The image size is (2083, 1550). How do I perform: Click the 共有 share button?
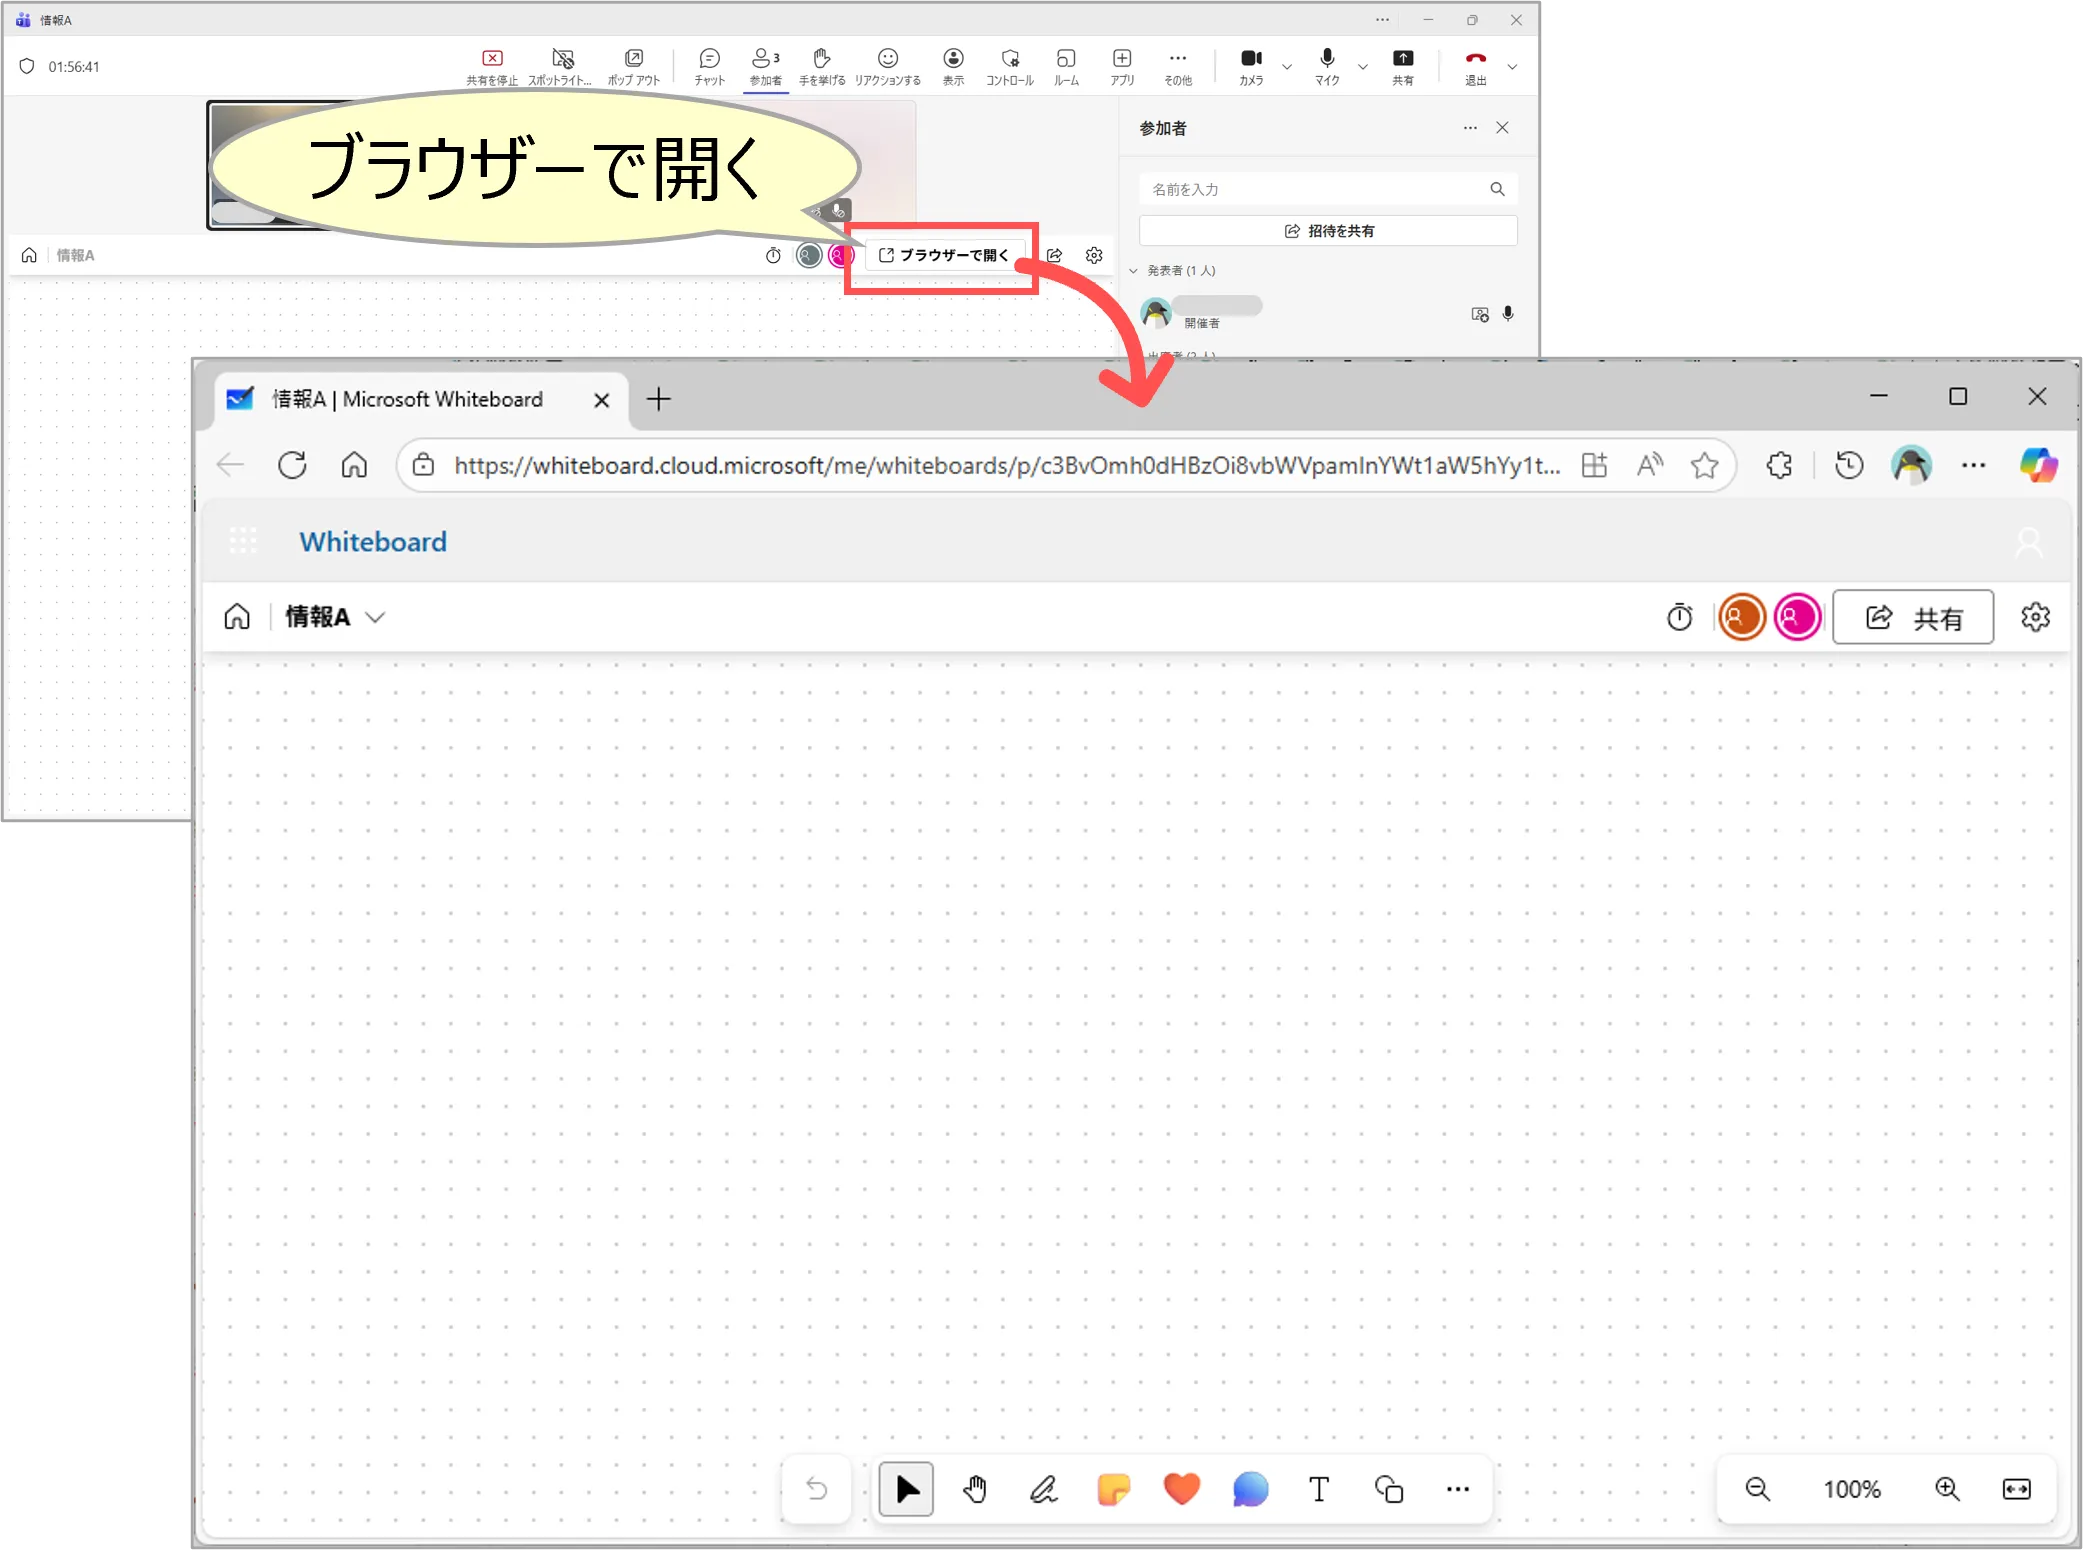(1913, 618)
